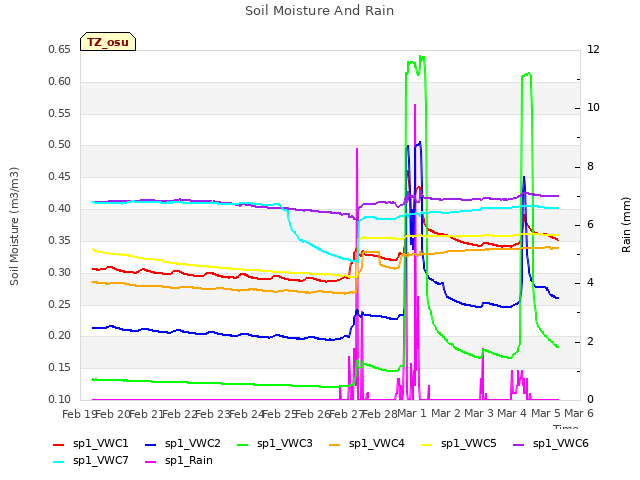Click the orange sp1_VWC4 legend swatch
640x480 pixels.
click(x=335, y=444)
